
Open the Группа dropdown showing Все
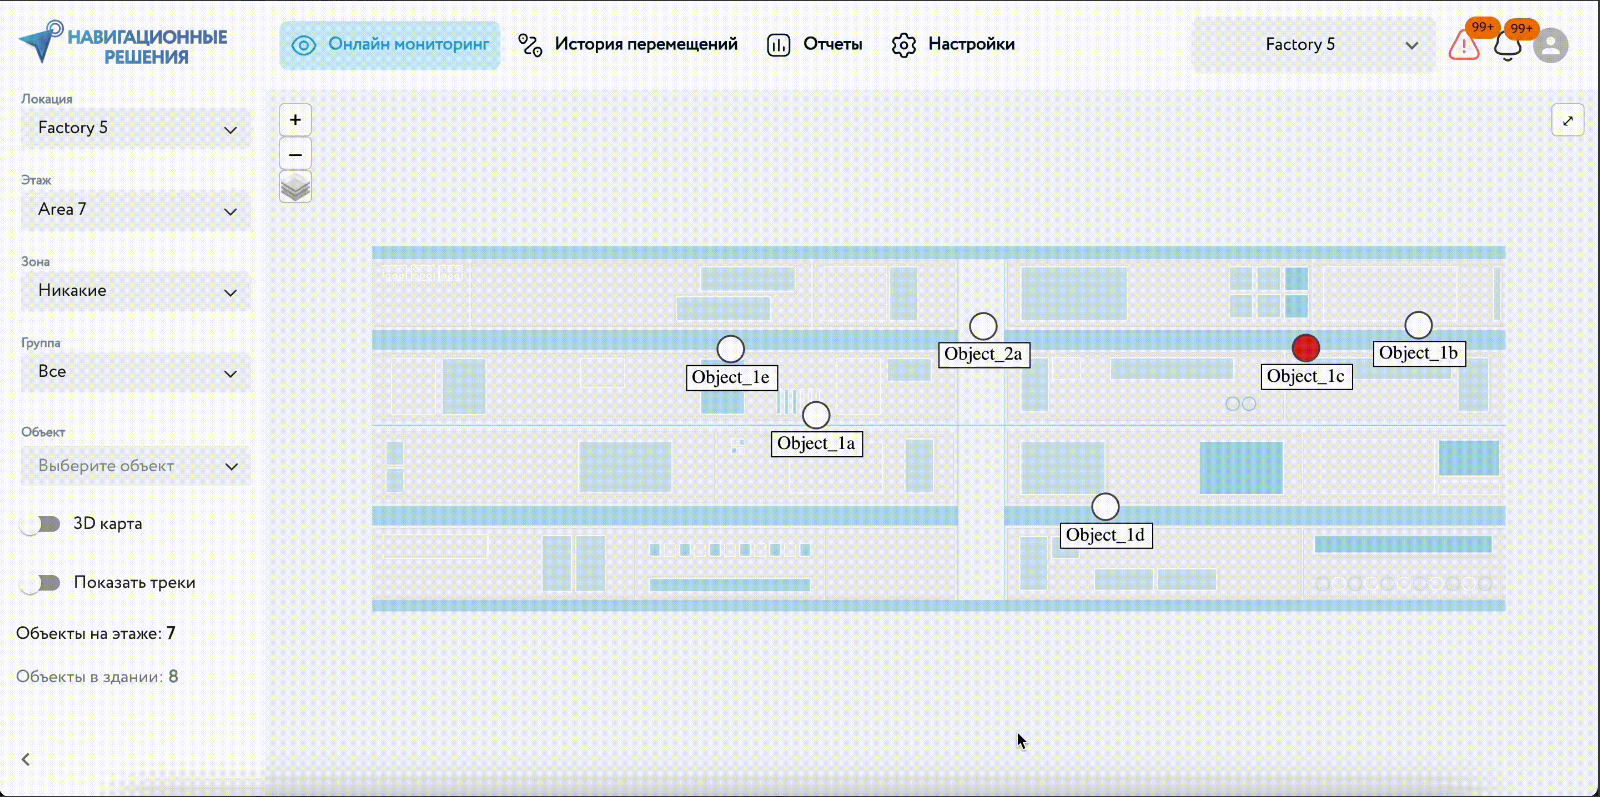(136, 372)
